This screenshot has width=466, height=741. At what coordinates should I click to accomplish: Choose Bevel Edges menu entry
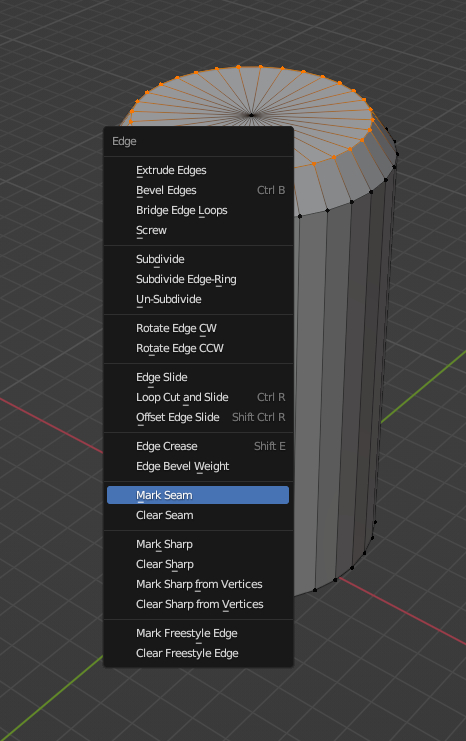click(198, 190)
